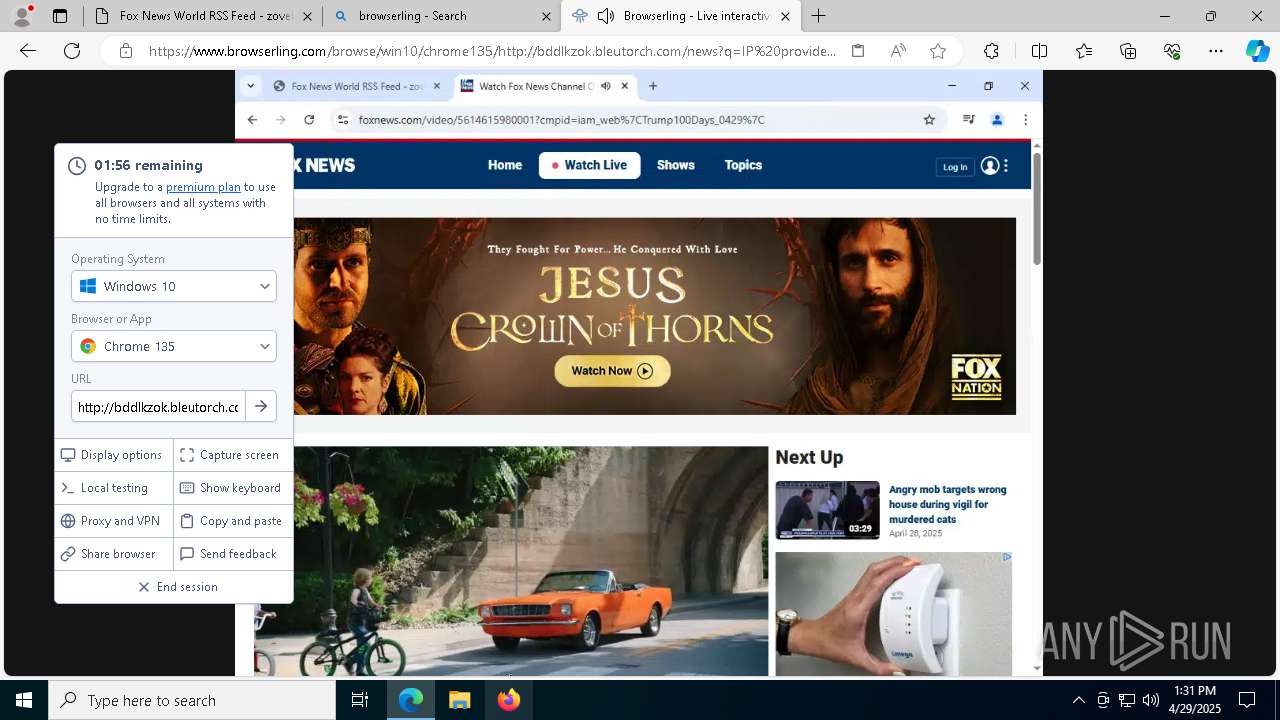1280x720 pixels.
Task: Click Capture screen
Action: pos(233,455)
